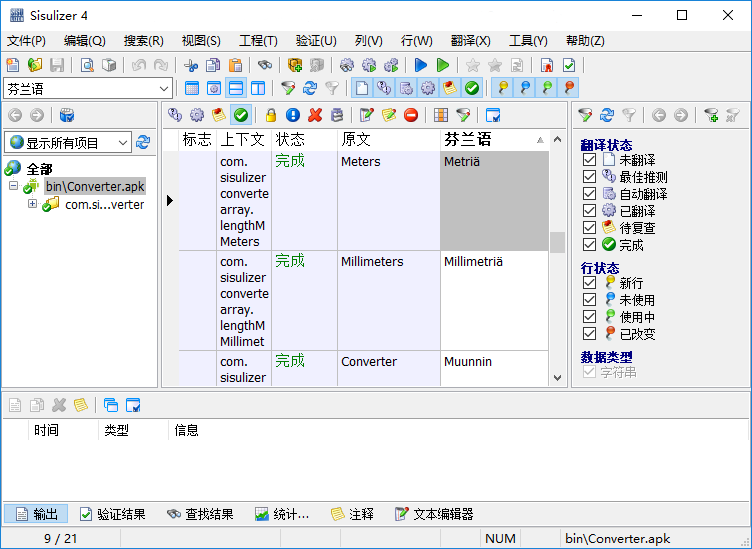Click the save diskette icon
Screen dimensions: 752x549
click(57, 65)
